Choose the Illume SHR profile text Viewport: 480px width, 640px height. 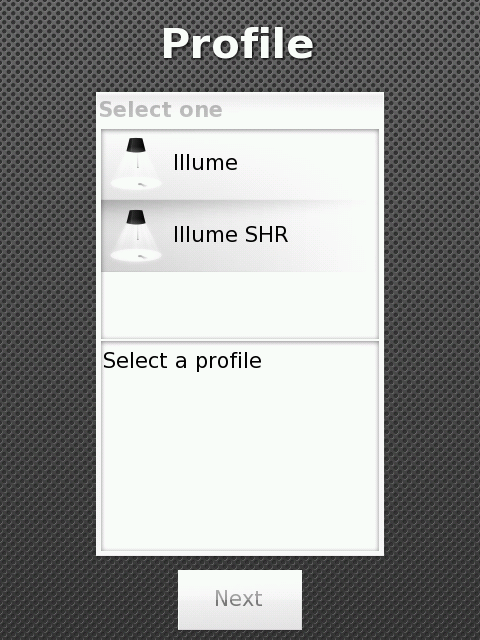pos(231,235)
